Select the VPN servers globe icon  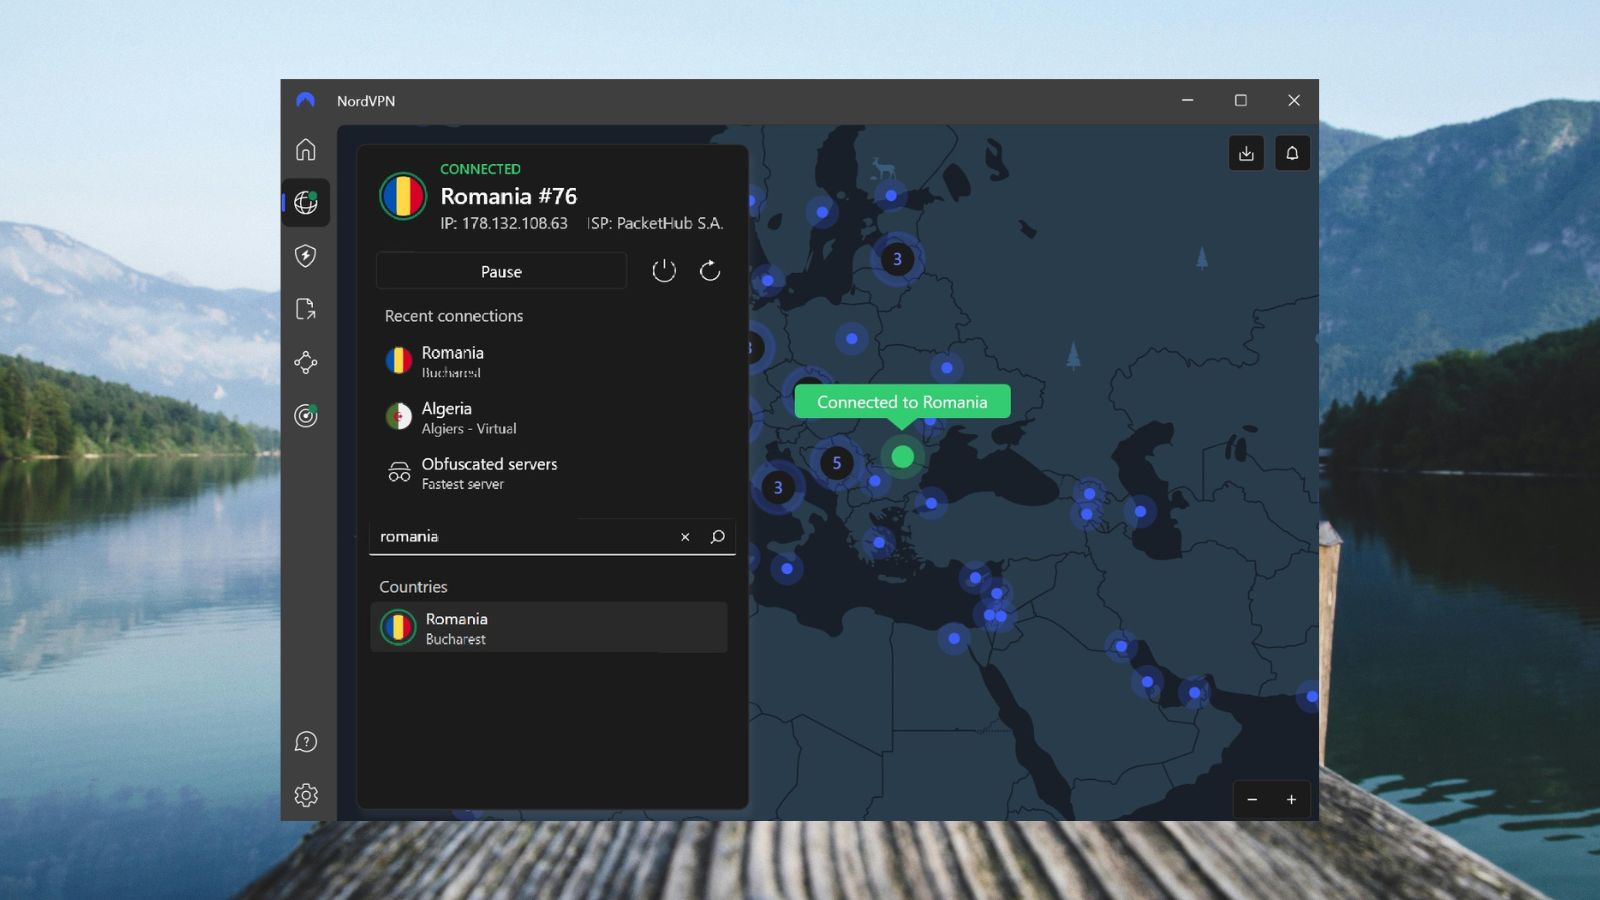point(305,202)
